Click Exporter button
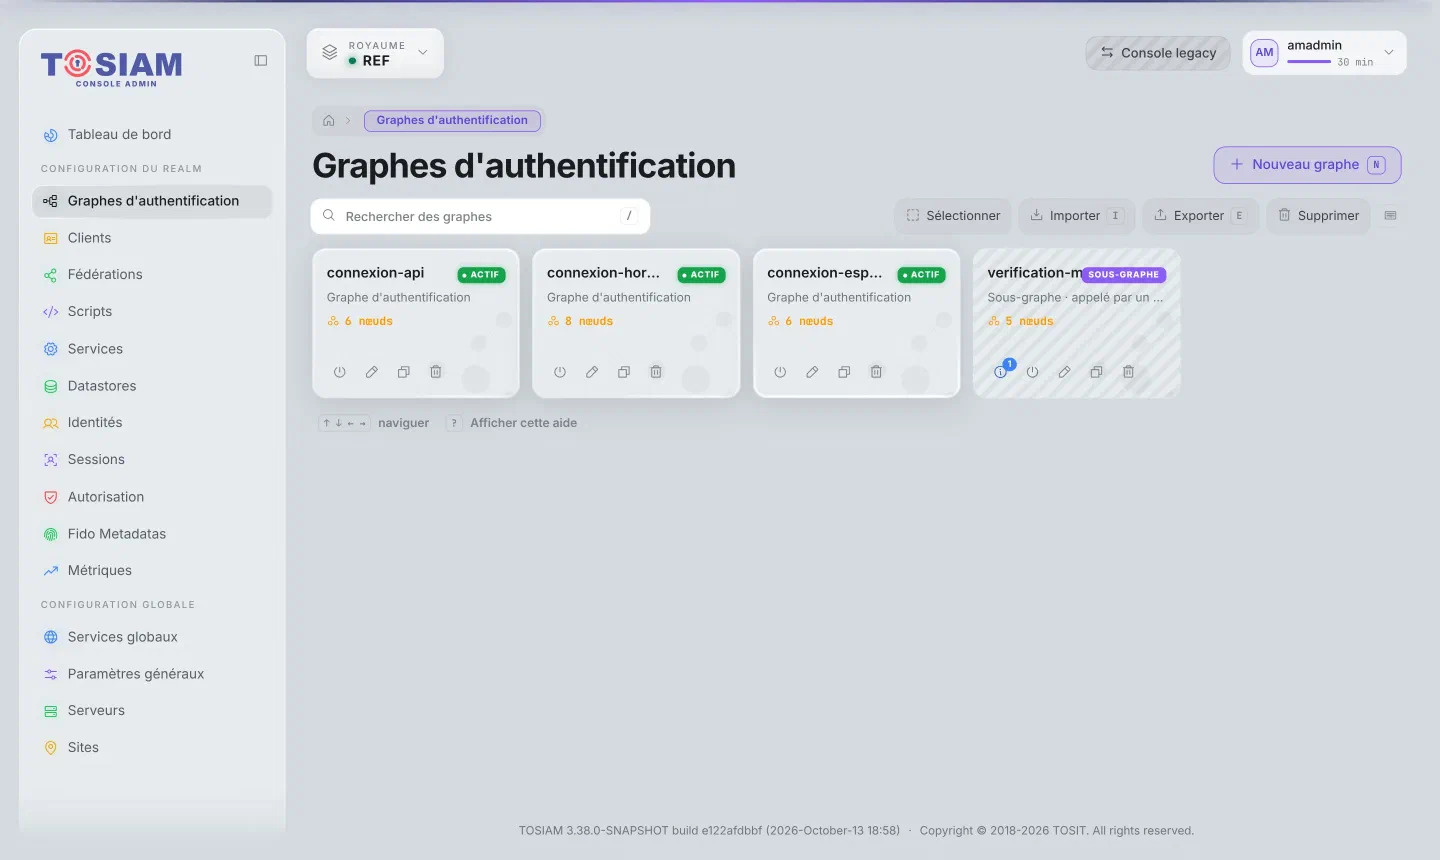 (x=1200, y=216)
